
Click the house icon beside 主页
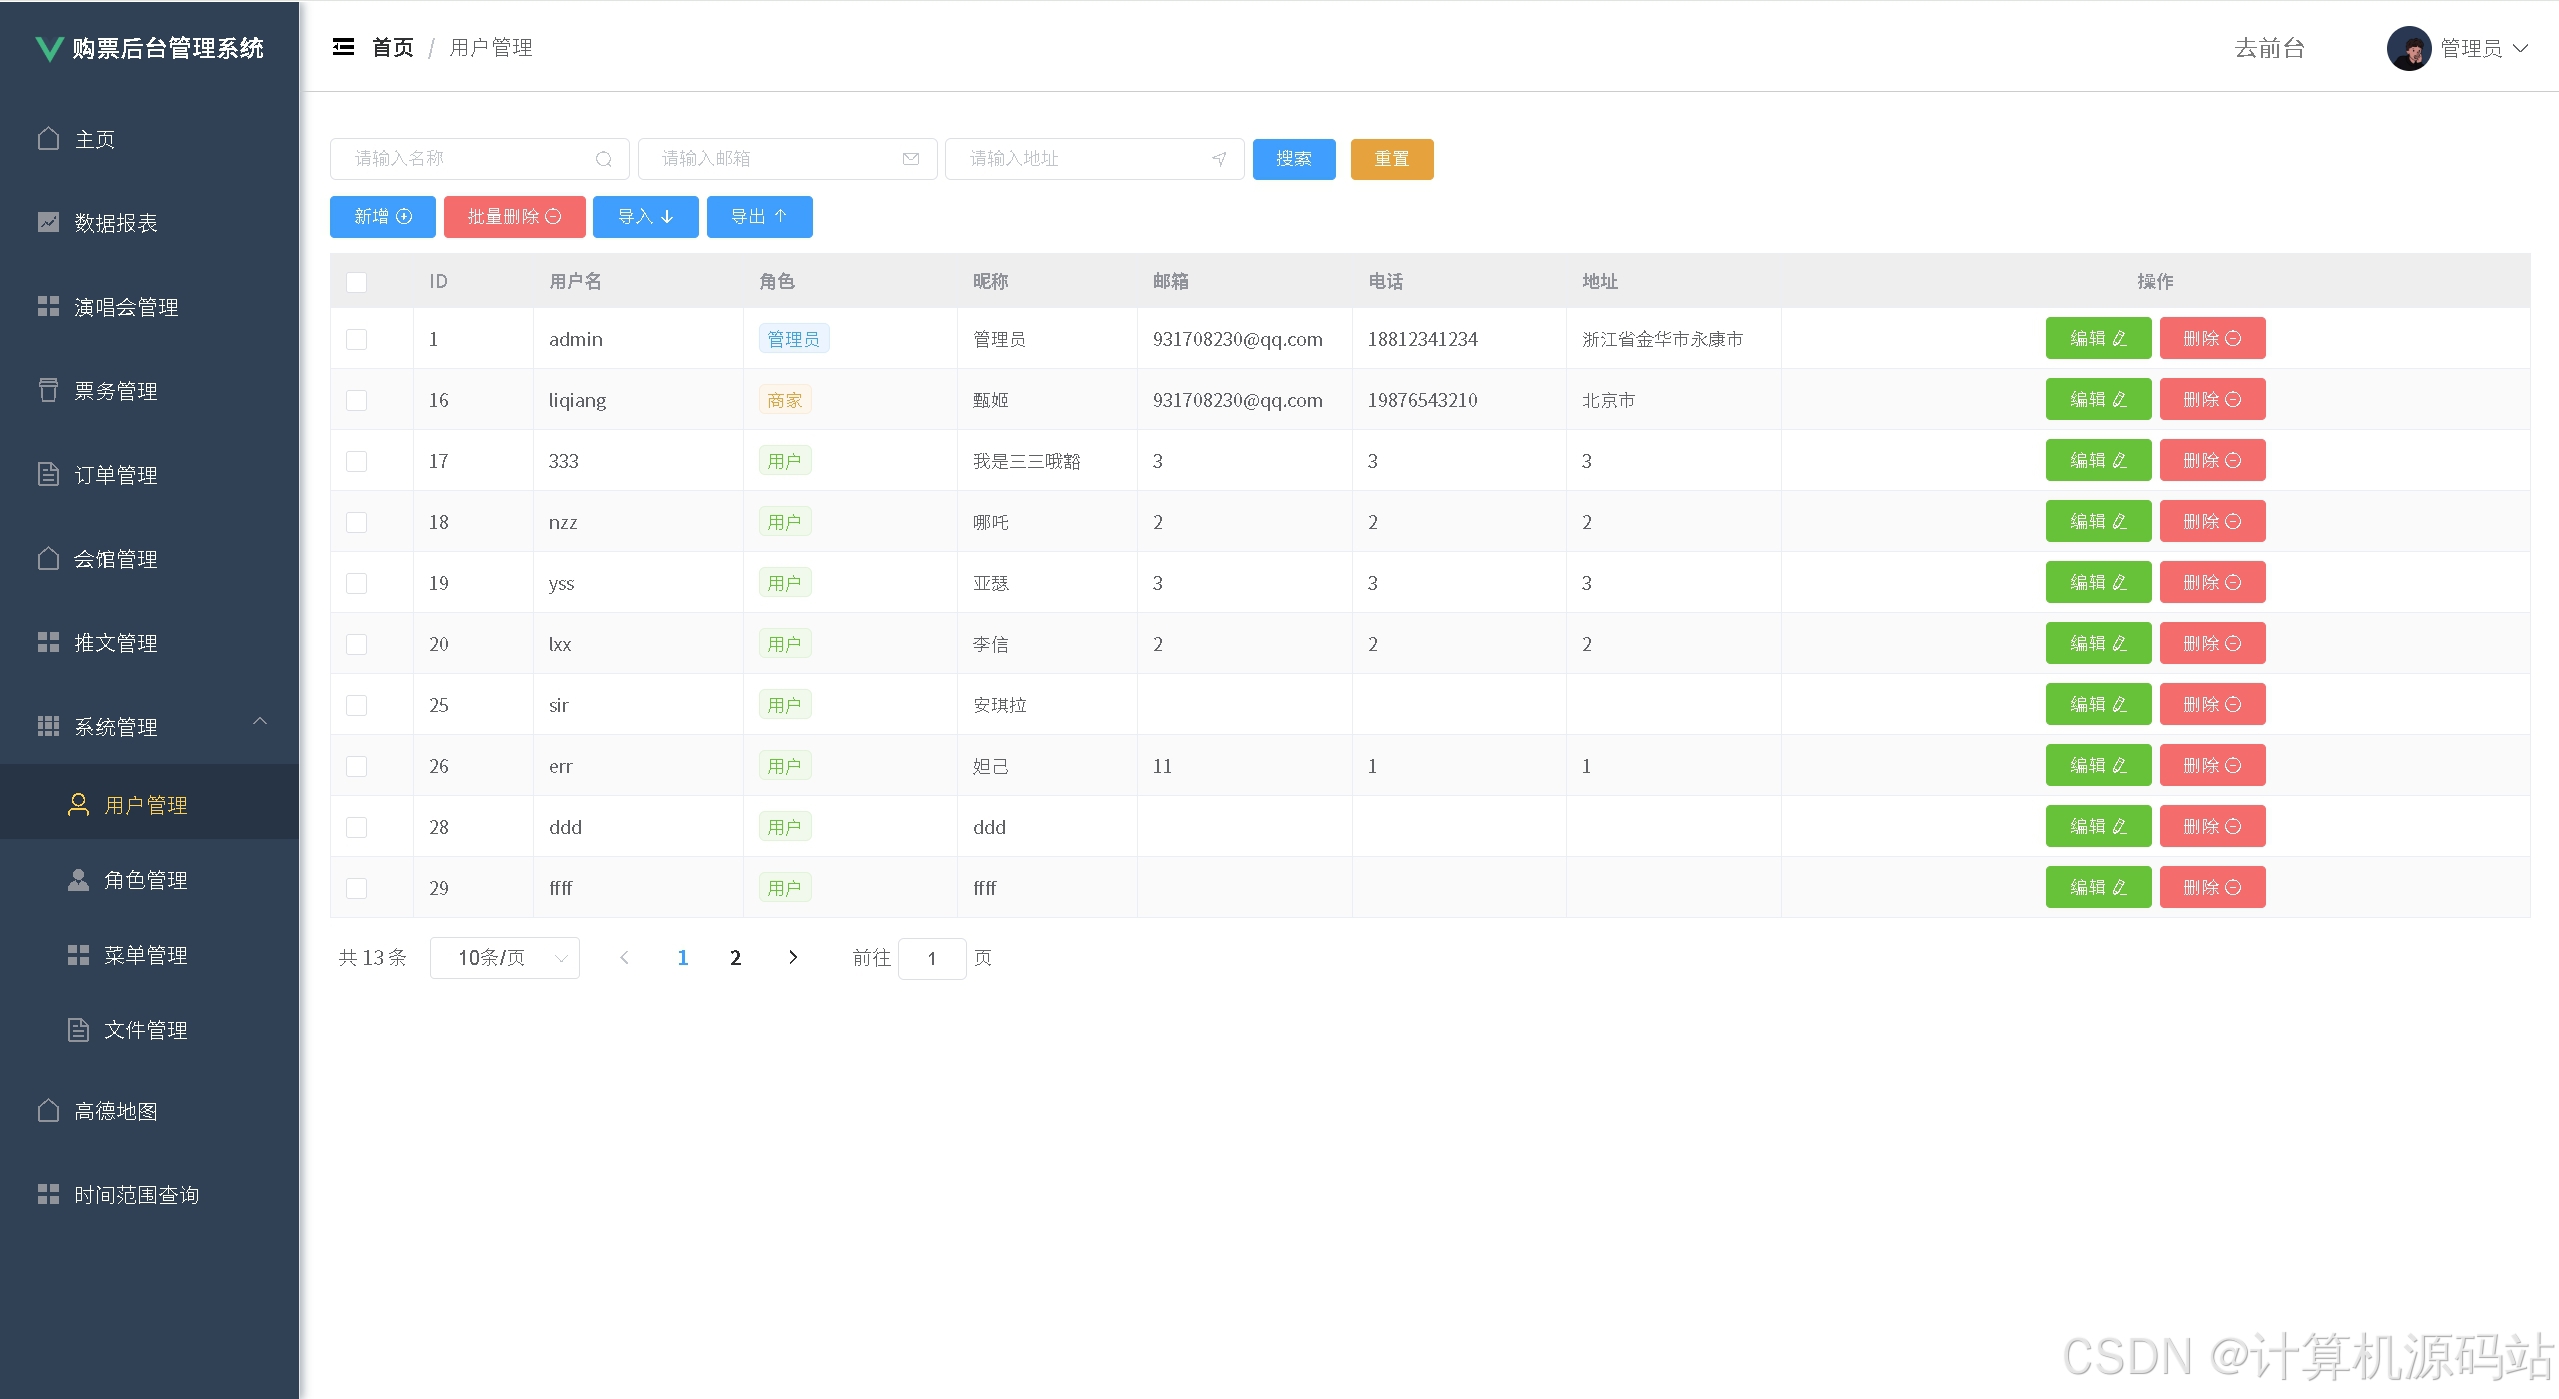coord(48,138)
